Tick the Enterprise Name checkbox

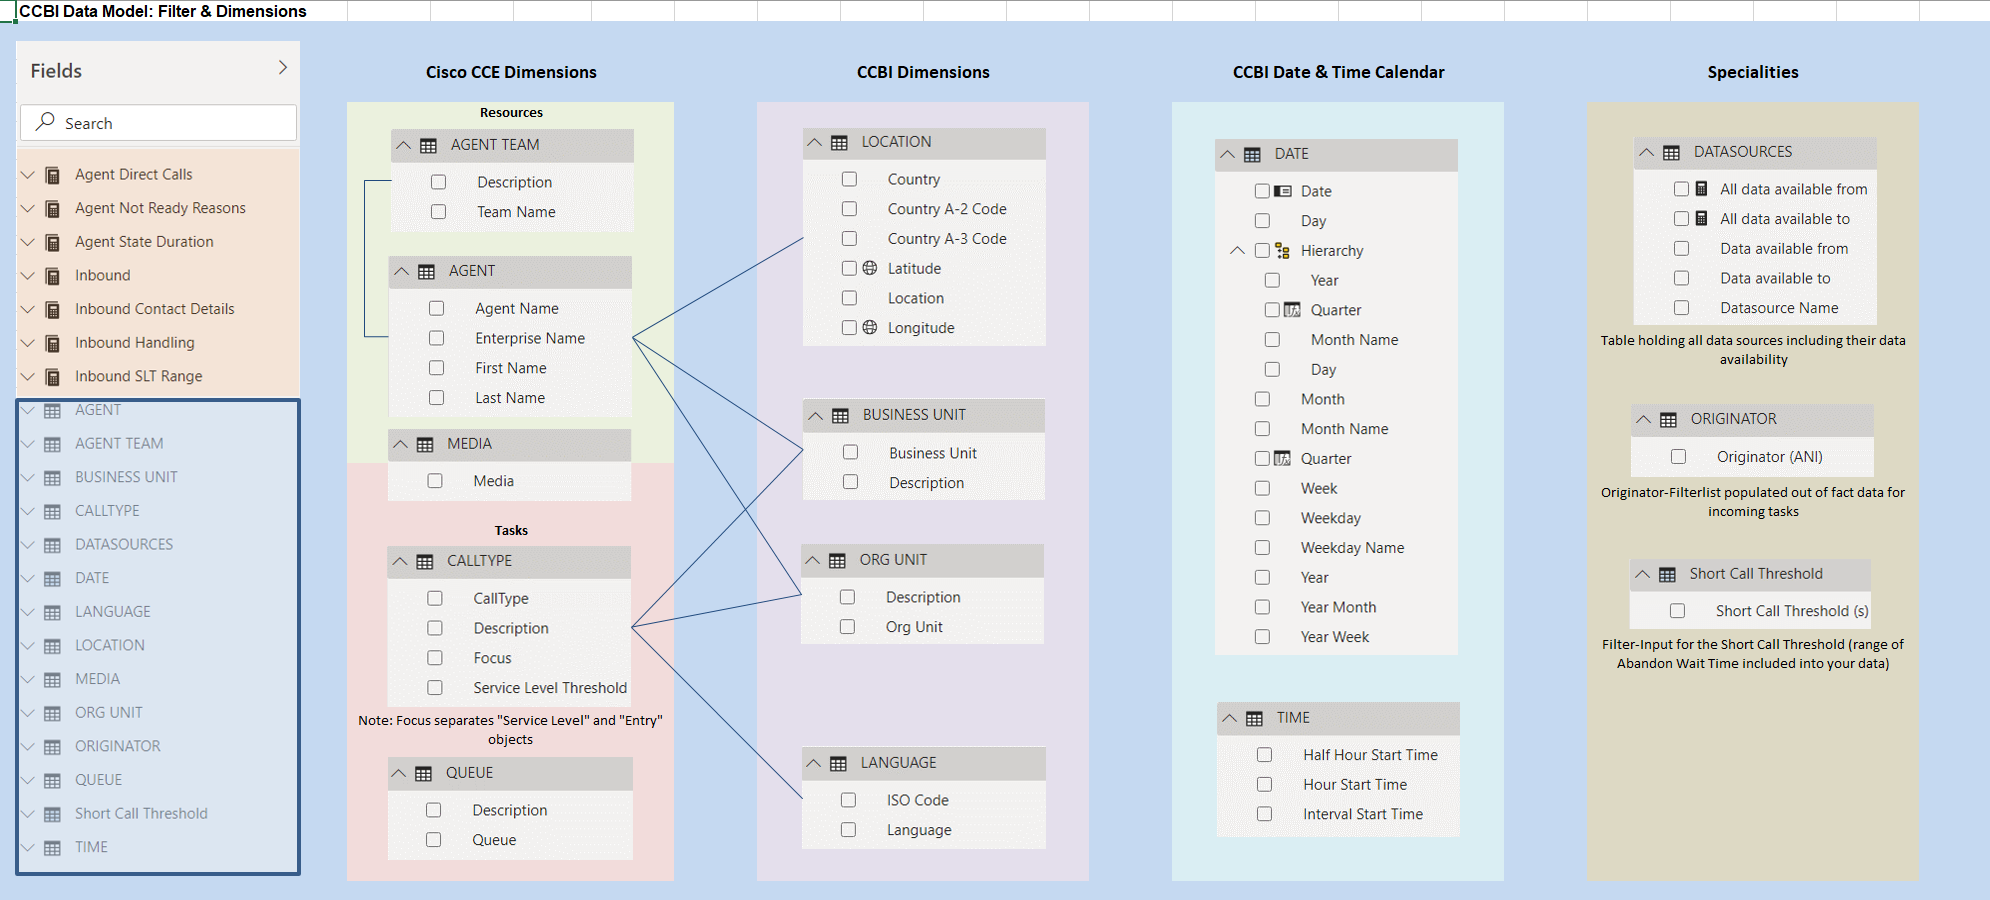point(436,338)
